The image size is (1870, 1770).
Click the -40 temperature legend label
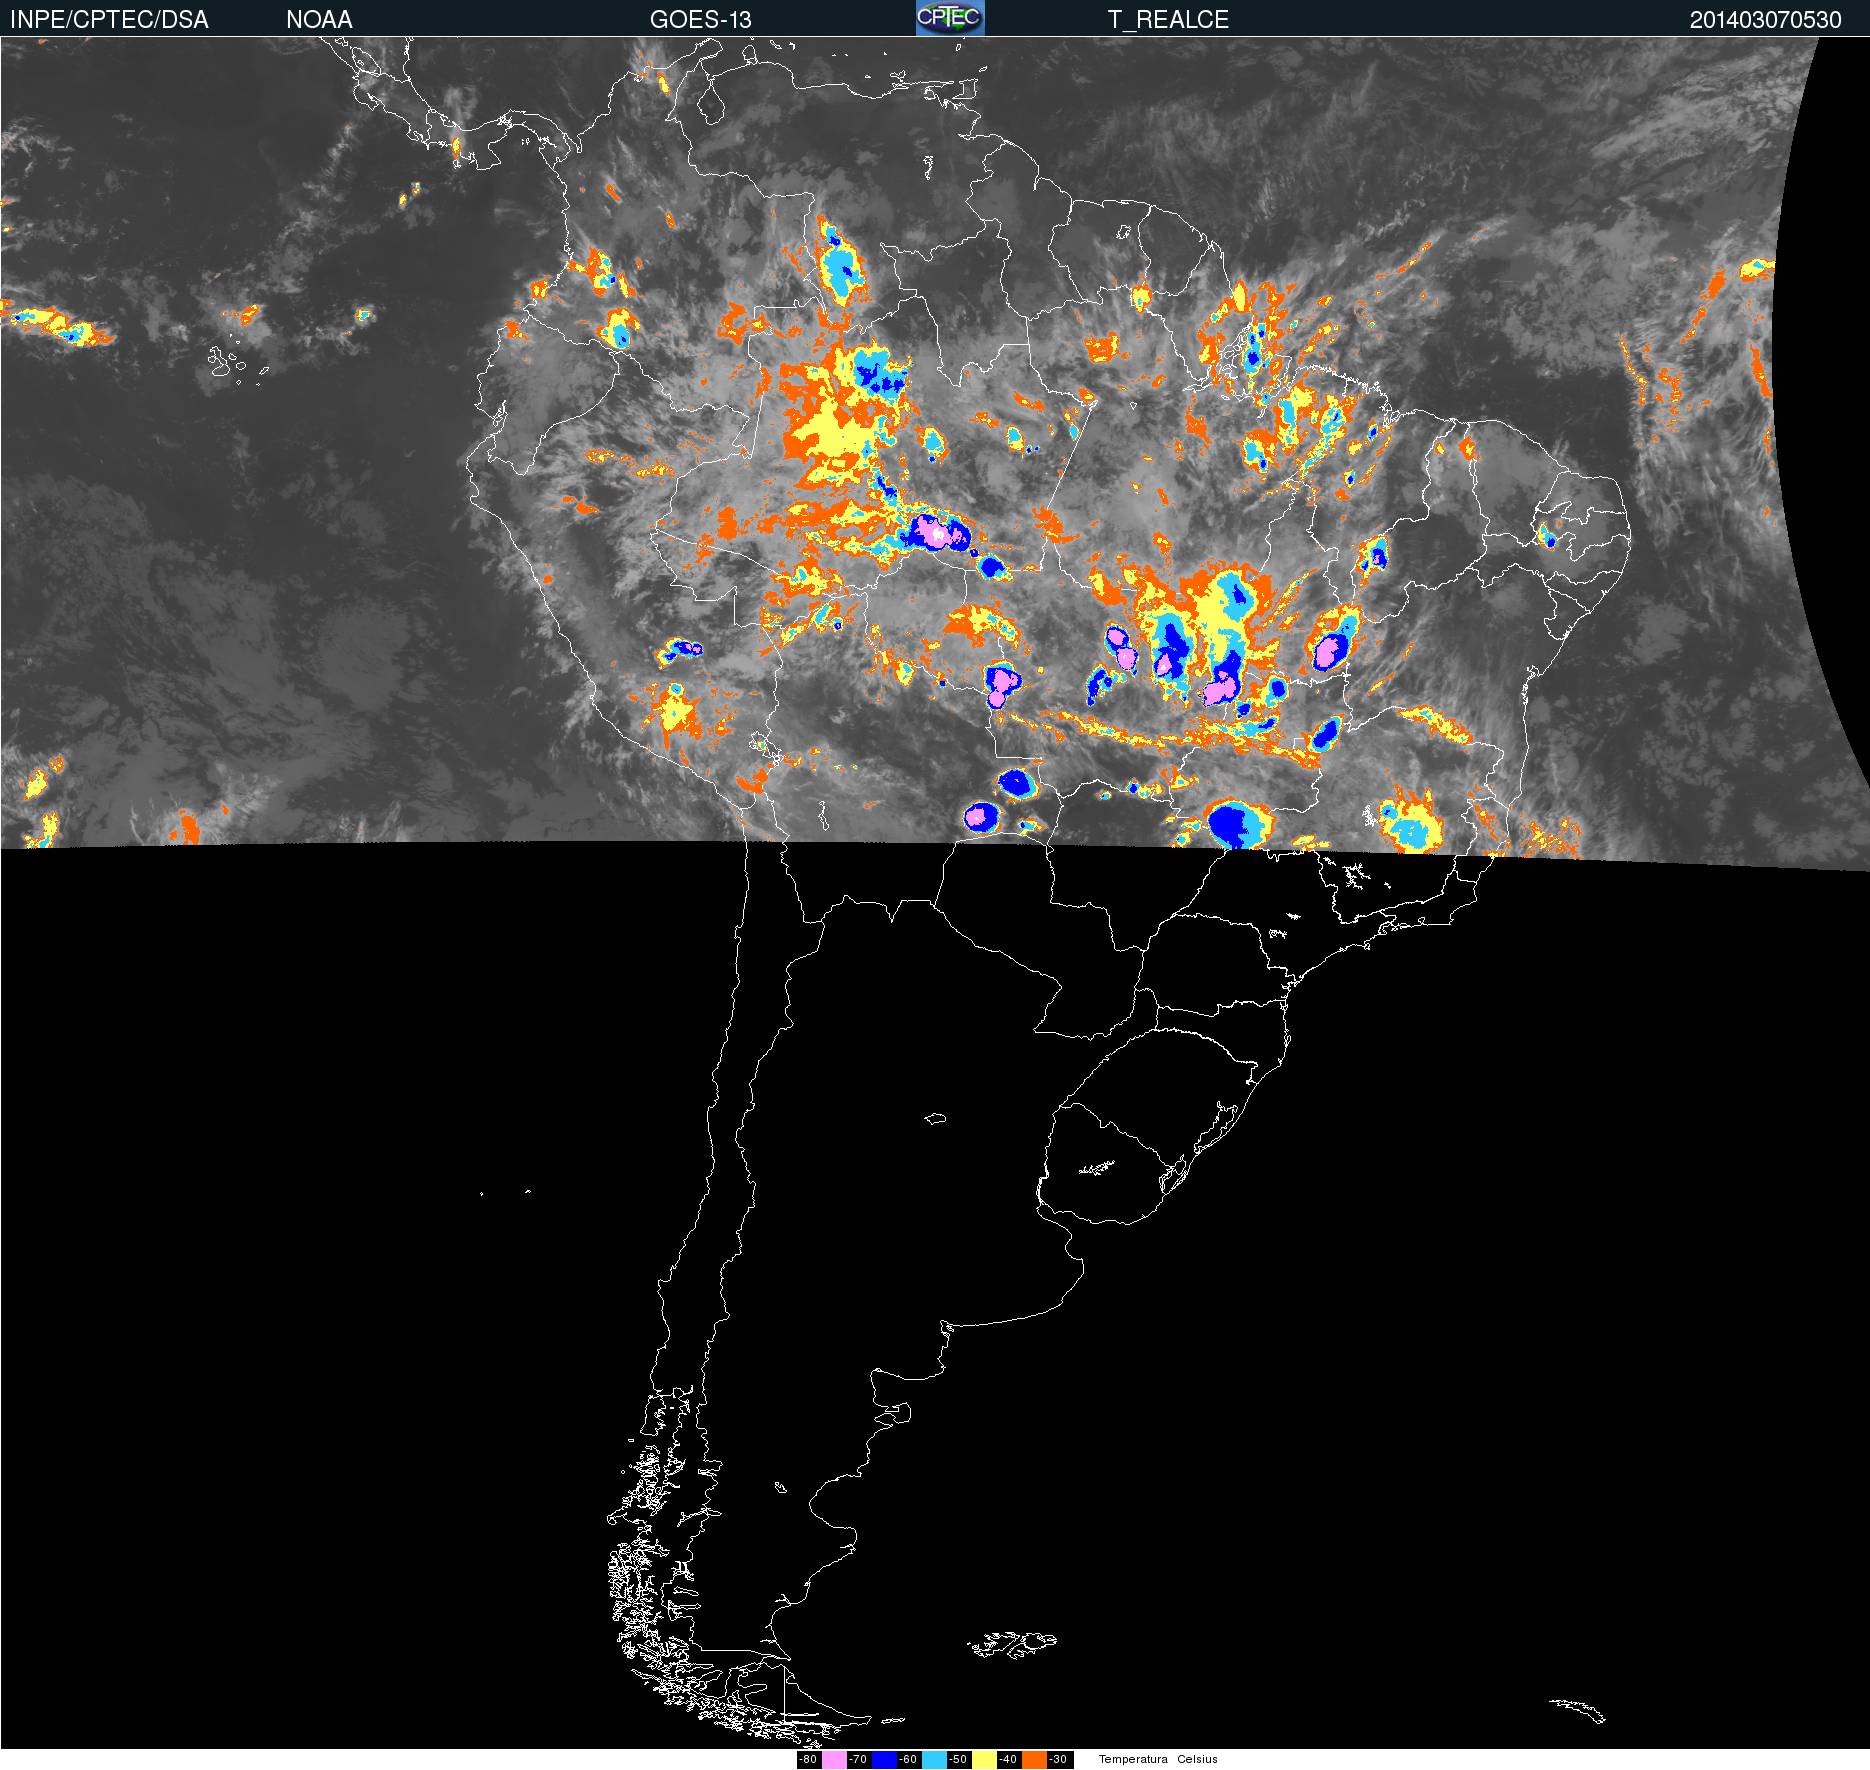[x=1008, y=1759]
